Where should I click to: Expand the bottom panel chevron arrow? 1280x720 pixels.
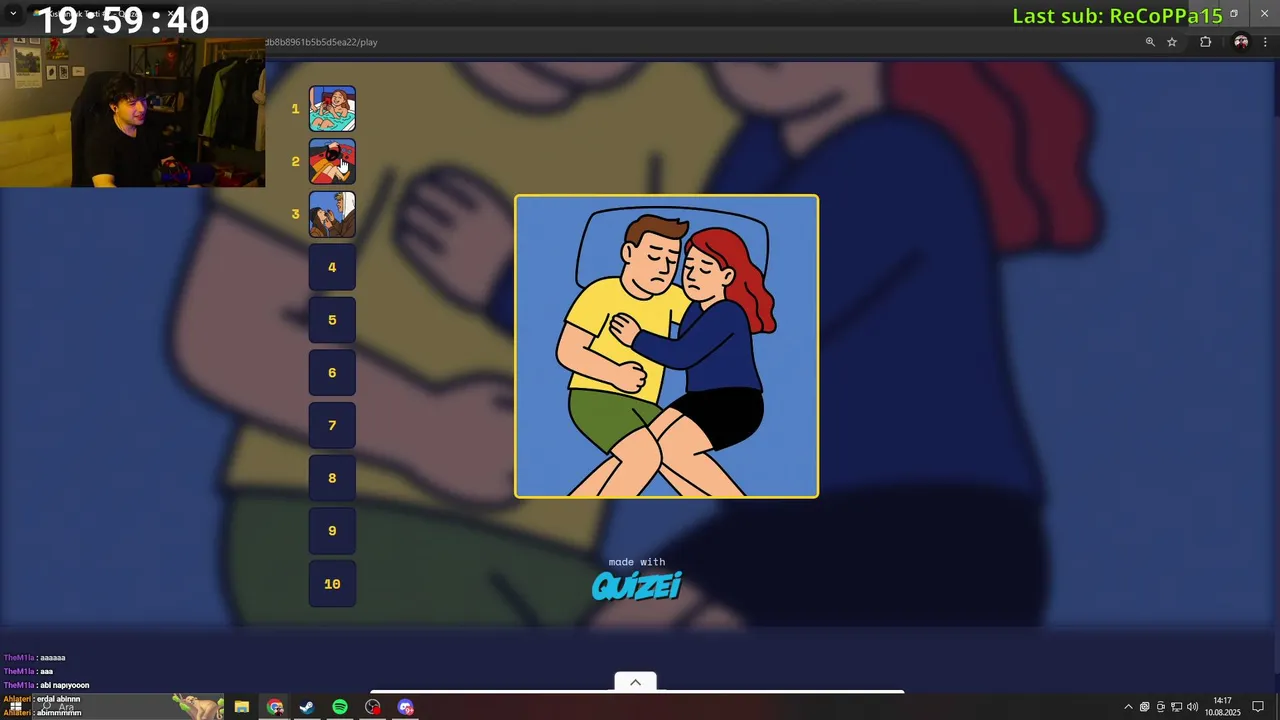click(x=635, y=682)
